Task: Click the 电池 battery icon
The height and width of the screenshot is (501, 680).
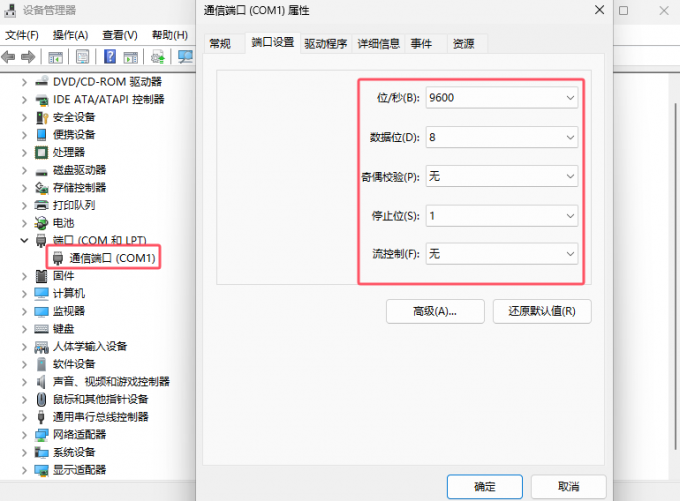Action: [41, 223]
